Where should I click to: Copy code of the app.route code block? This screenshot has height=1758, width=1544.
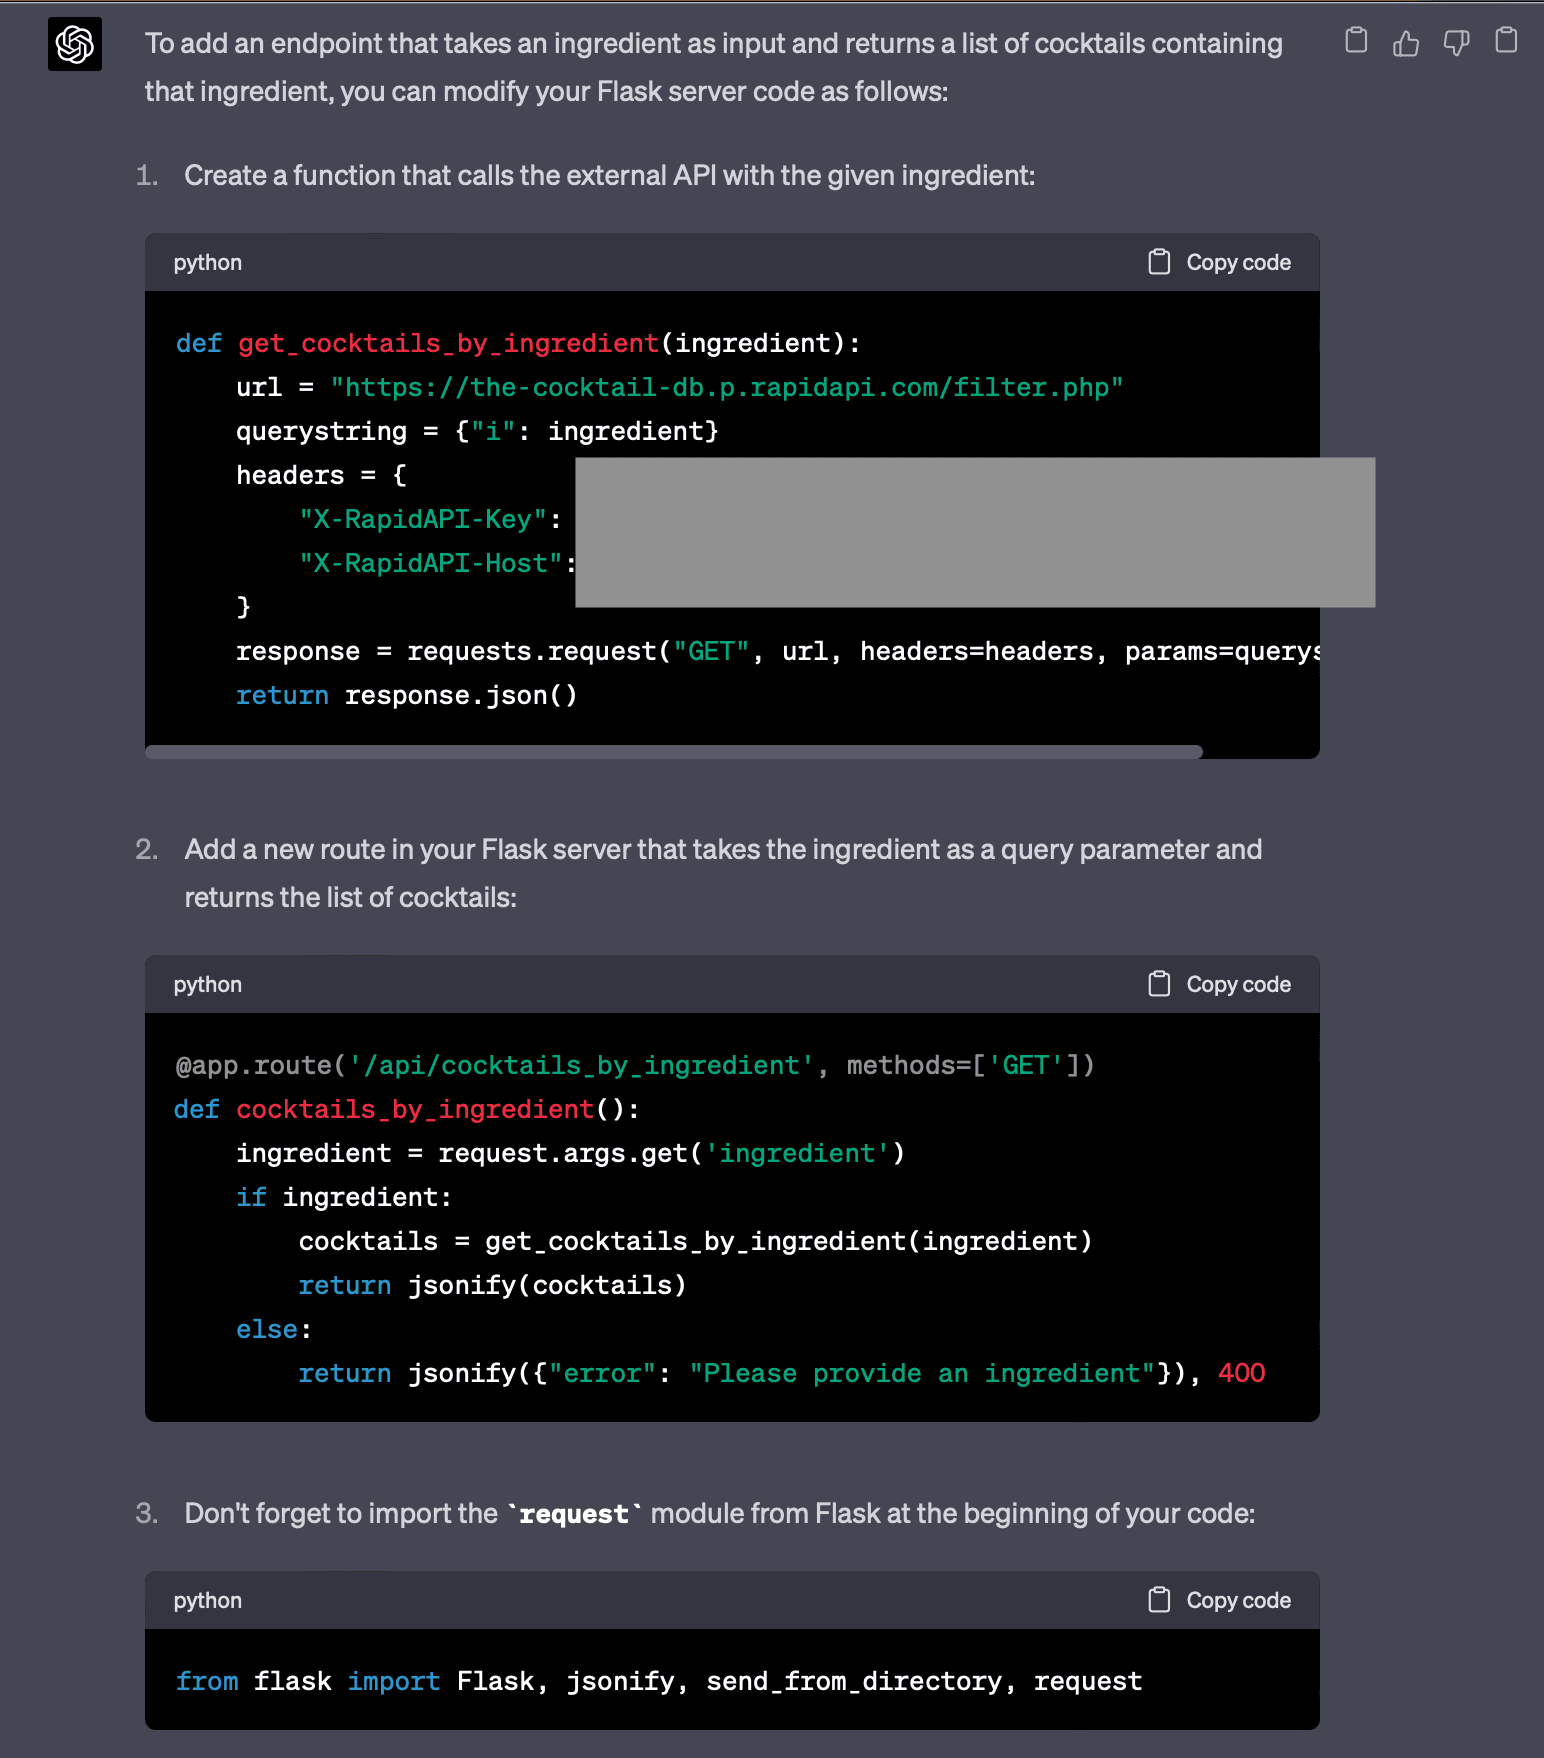tap(1220, 985)
